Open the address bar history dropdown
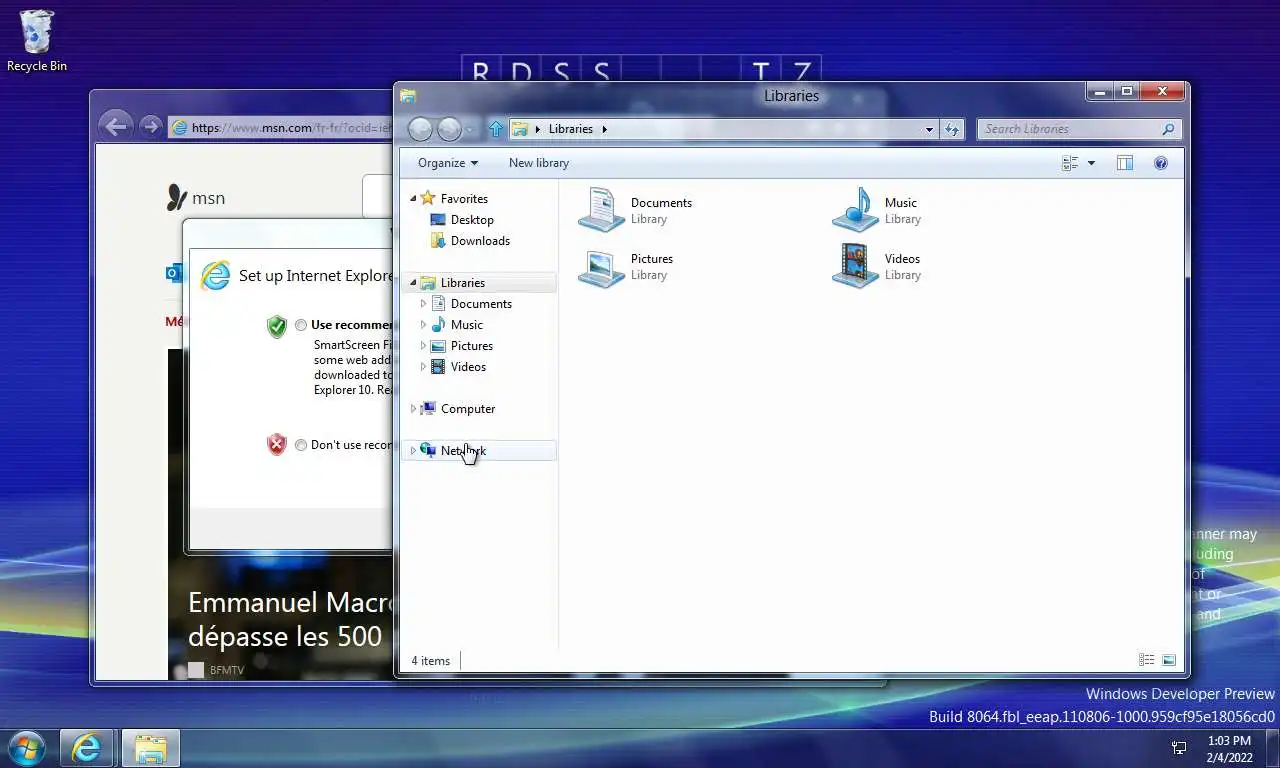 (929, 129)
